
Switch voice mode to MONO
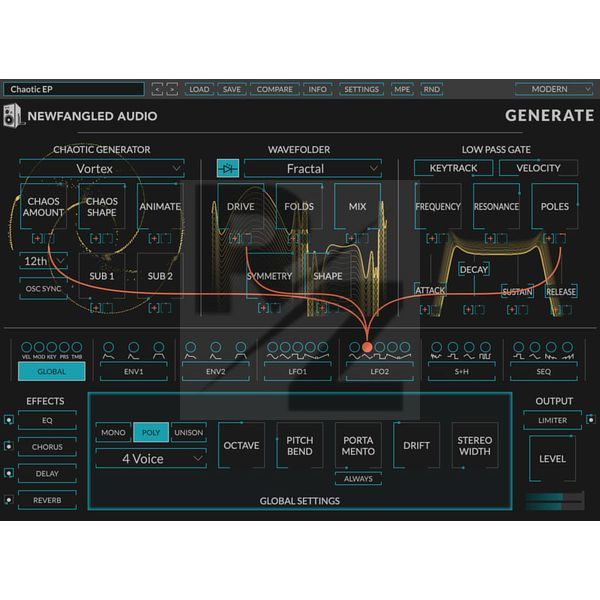pyautogui.click(x=113, y=432)
